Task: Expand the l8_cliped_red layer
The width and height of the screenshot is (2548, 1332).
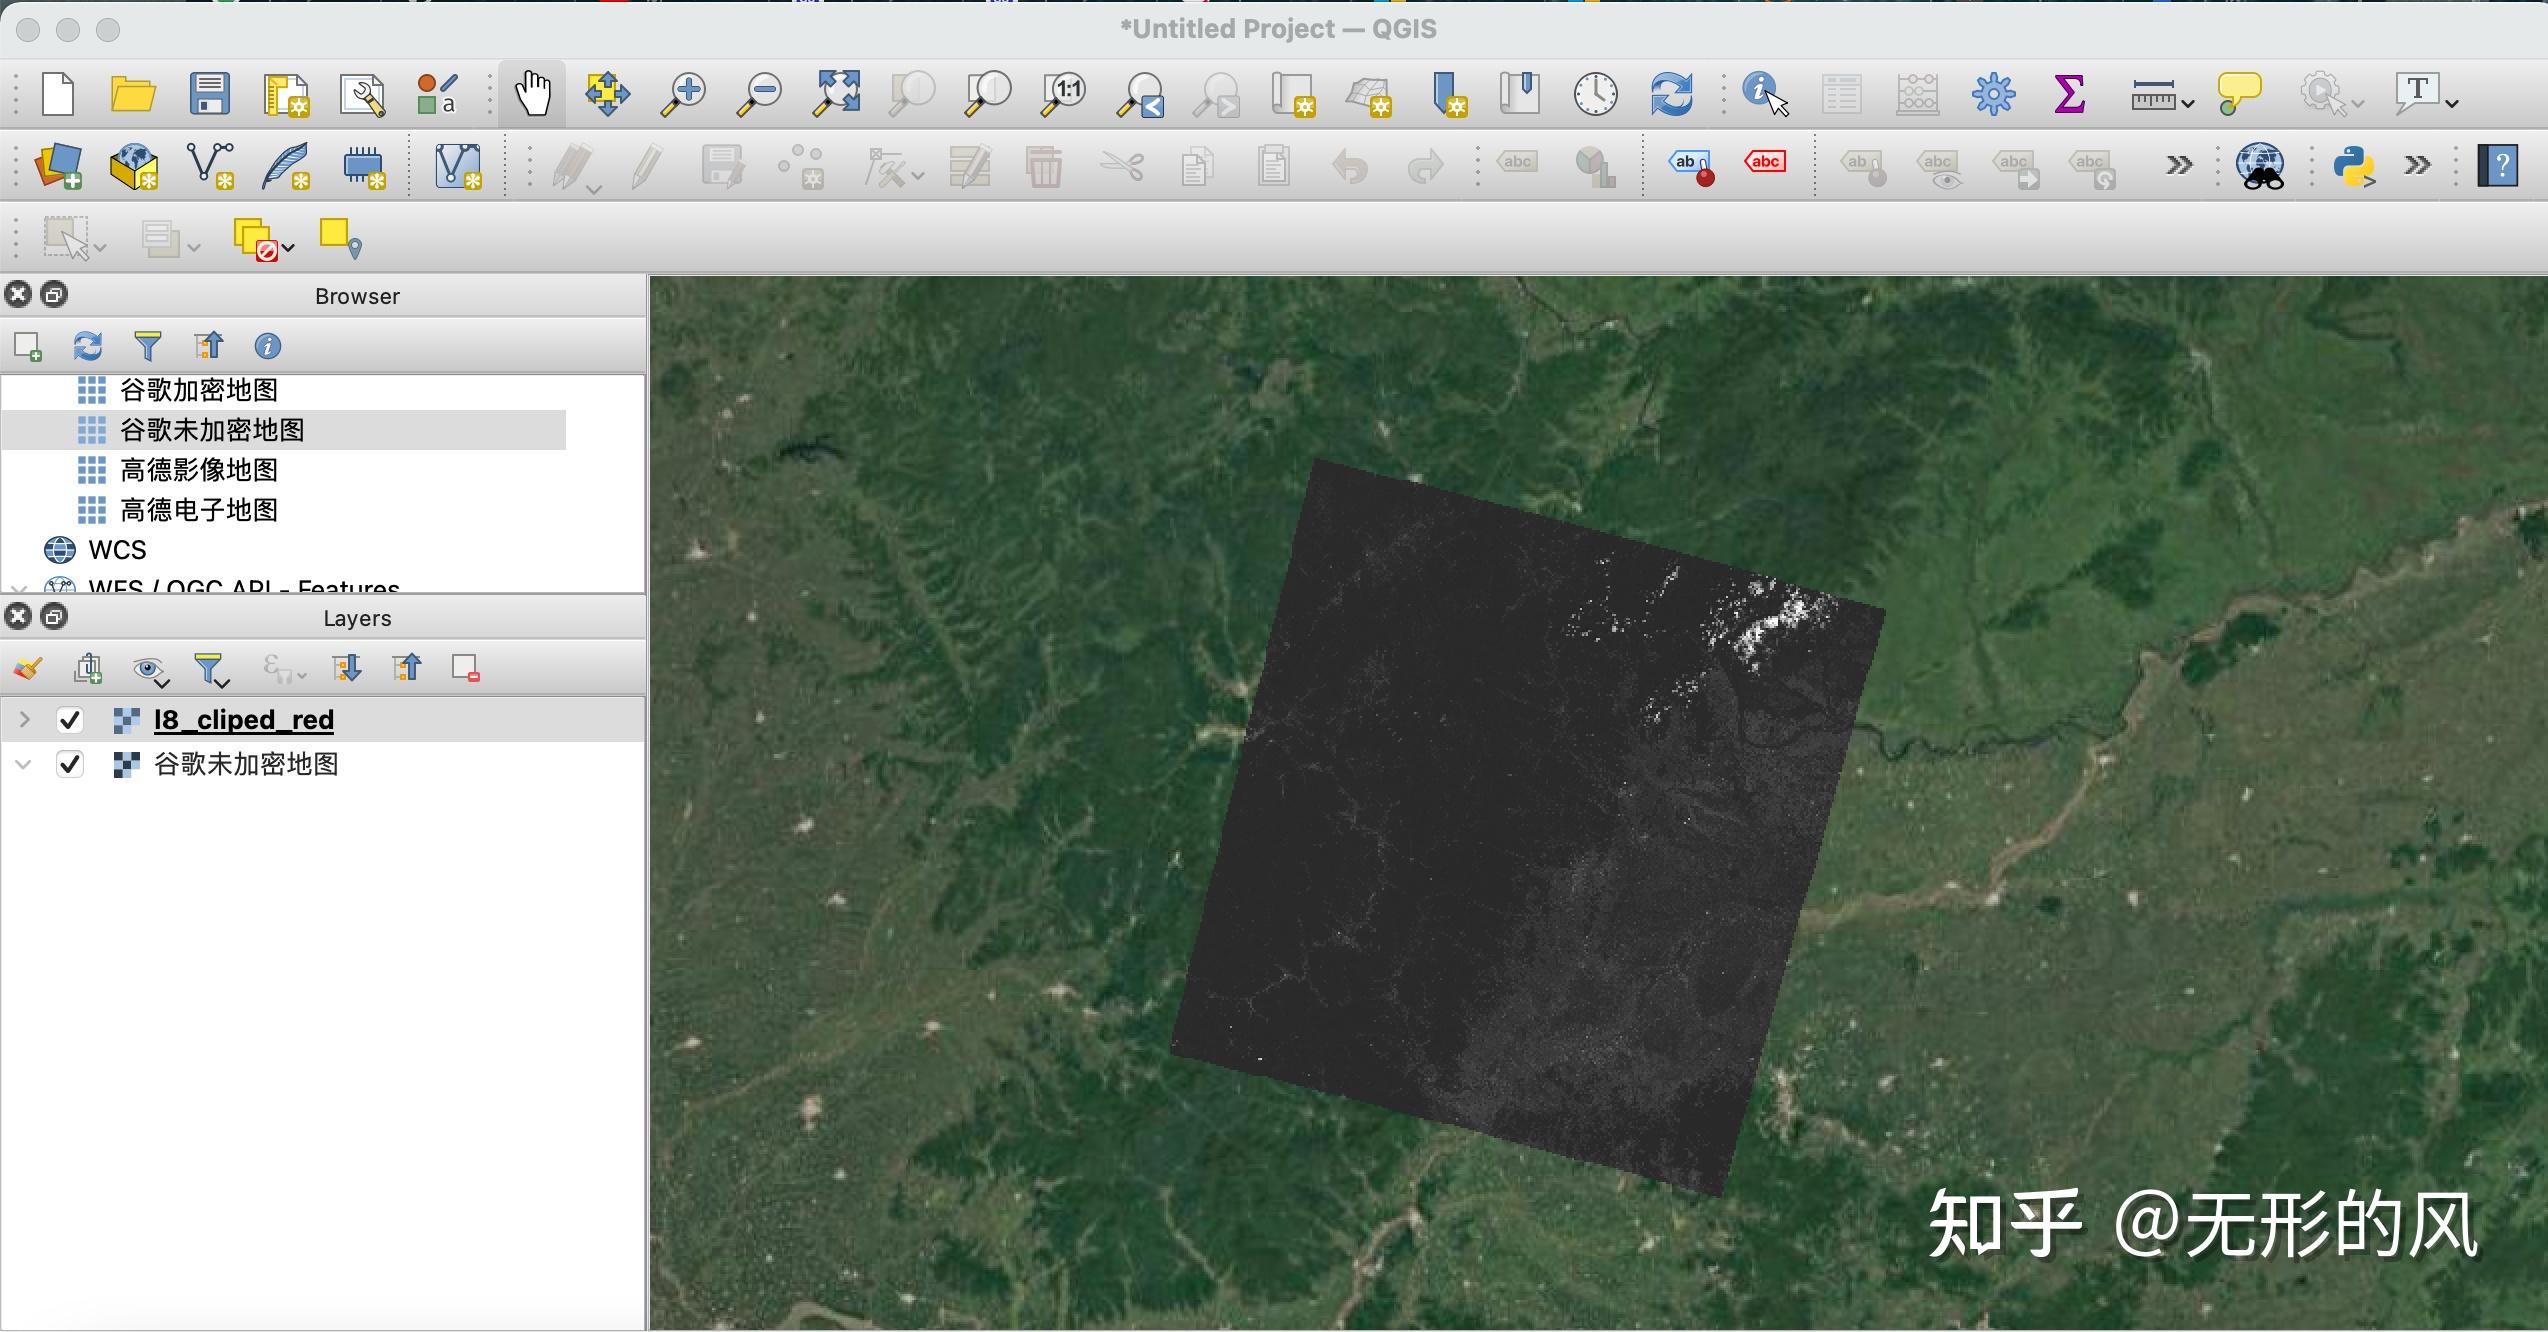Action: (x=24, y=720)
